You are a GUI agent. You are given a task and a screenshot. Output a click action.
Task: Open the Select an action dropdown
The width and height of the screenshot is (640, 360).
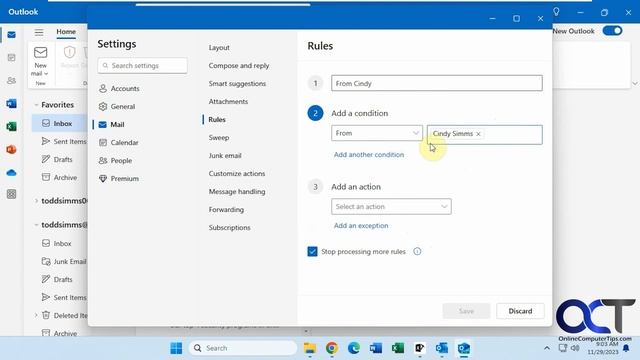[x=391, y=207]
